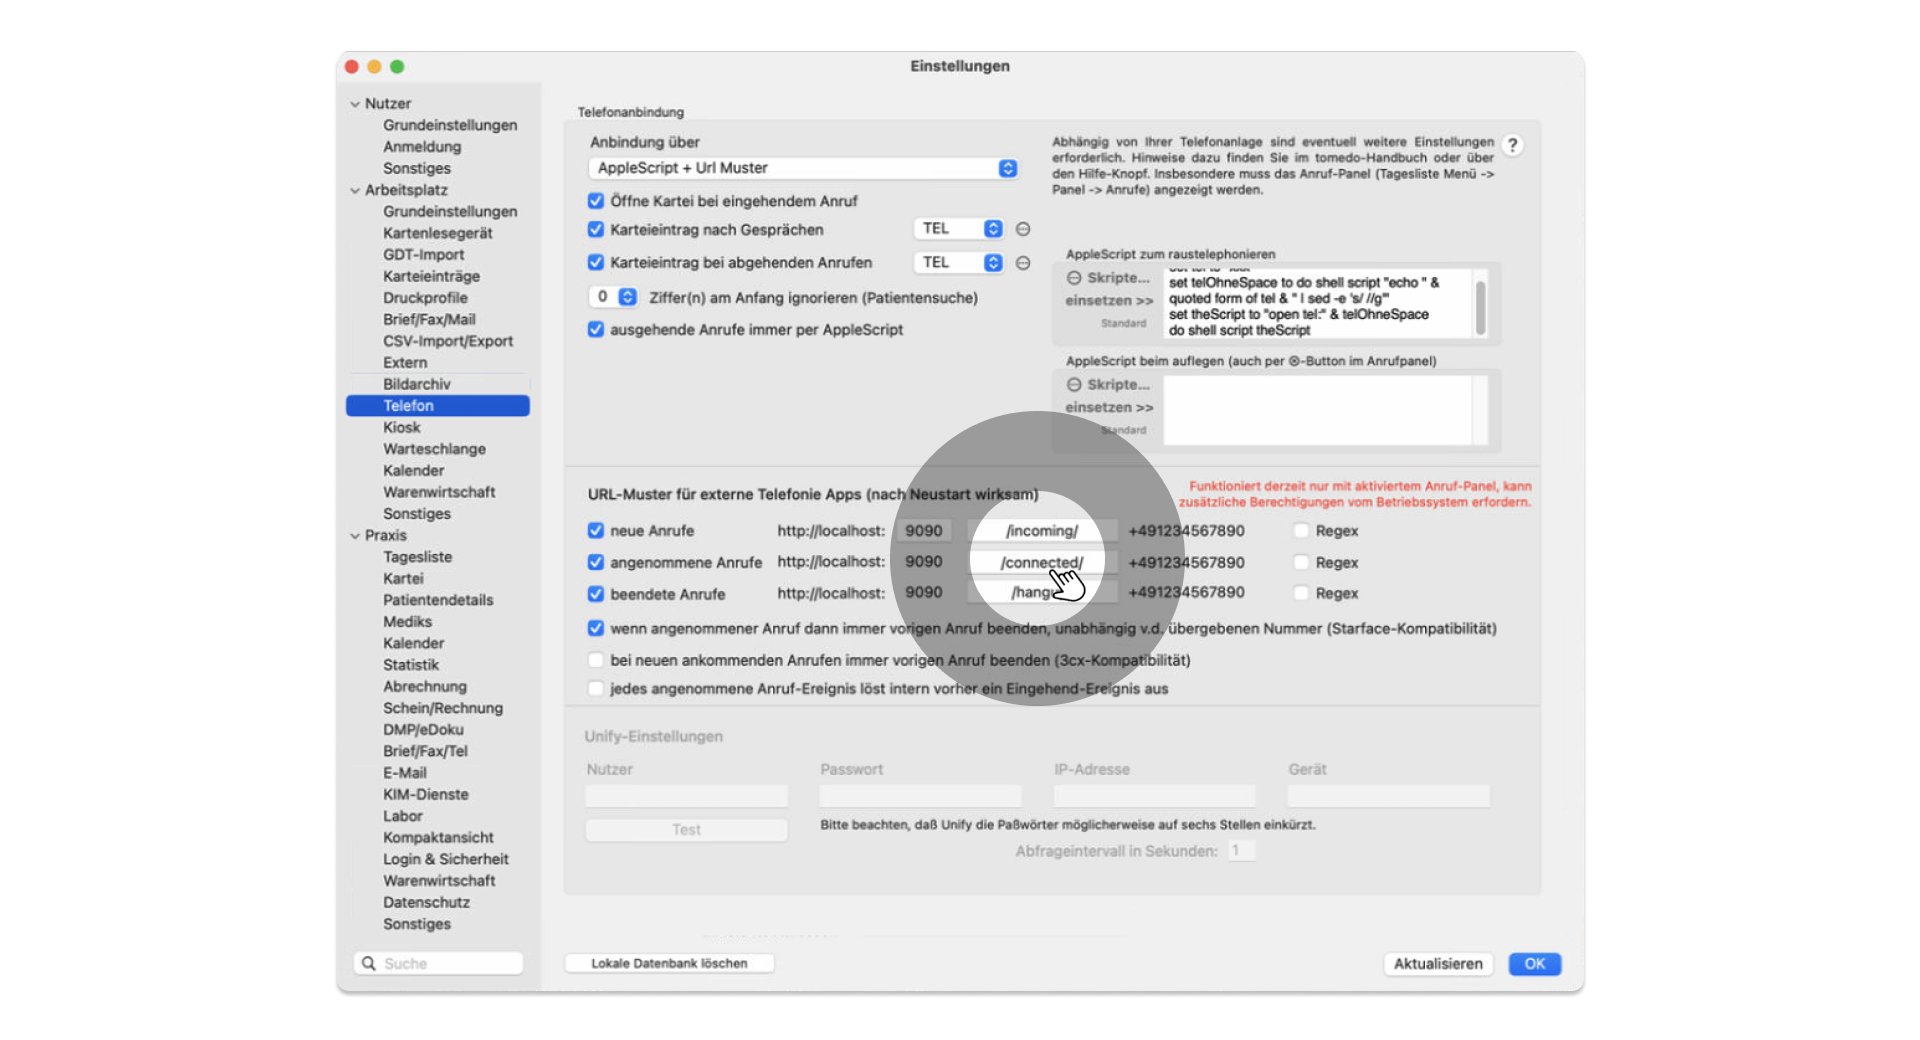Disable the neue Anrufe URL pattern
The image size is (1920, 1040).
coord(596,531)
